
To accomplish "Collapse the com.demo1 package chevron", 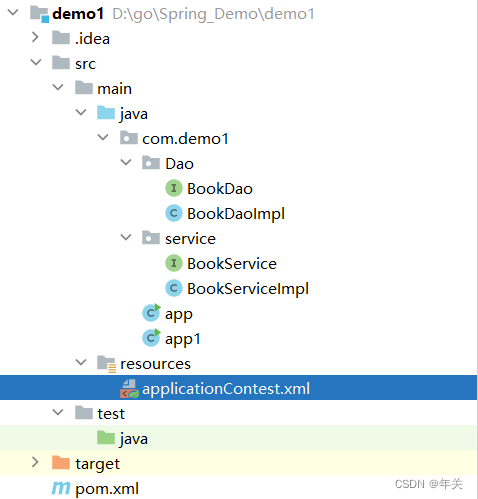I will pyautogui.click(x=103, y=137).
